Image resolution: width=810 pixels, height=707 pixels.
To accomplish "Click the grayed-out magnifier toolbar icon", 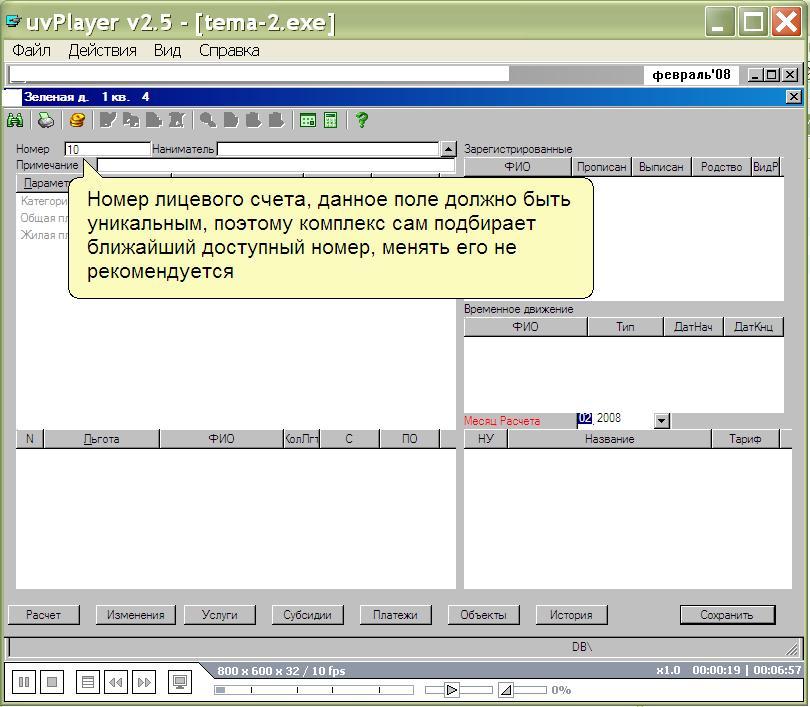I will click(208, 120).
